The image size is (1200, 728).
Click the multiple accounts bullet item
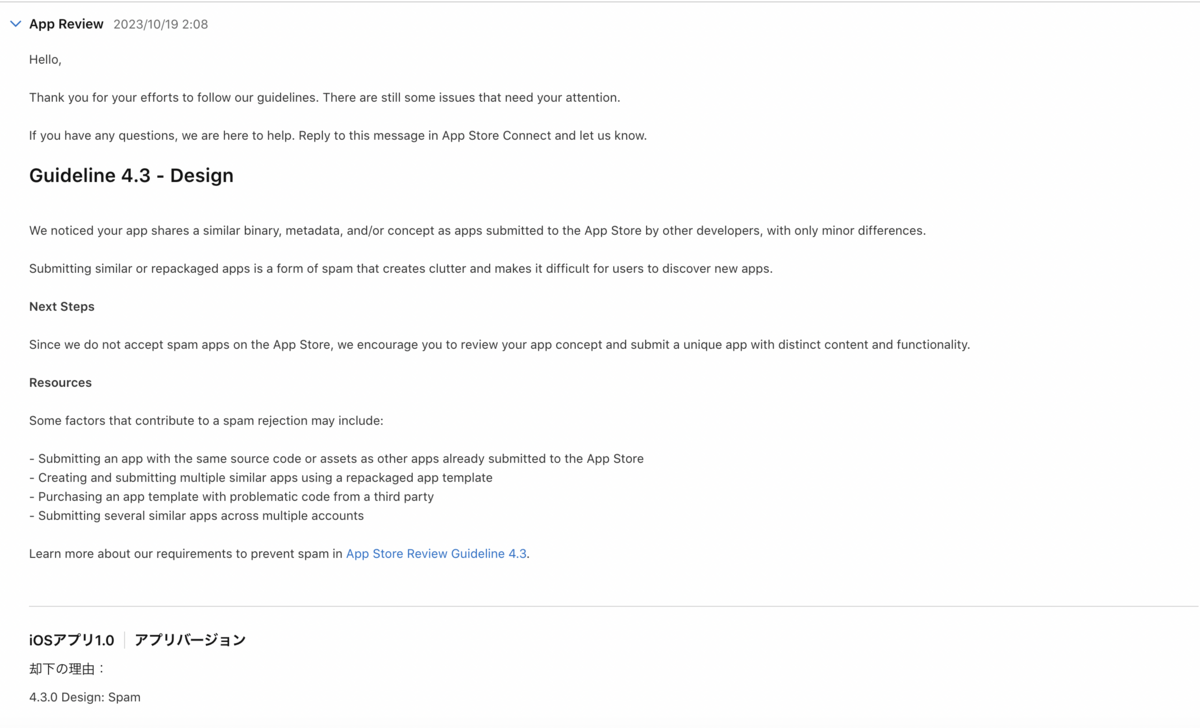[x=197, y=515]
